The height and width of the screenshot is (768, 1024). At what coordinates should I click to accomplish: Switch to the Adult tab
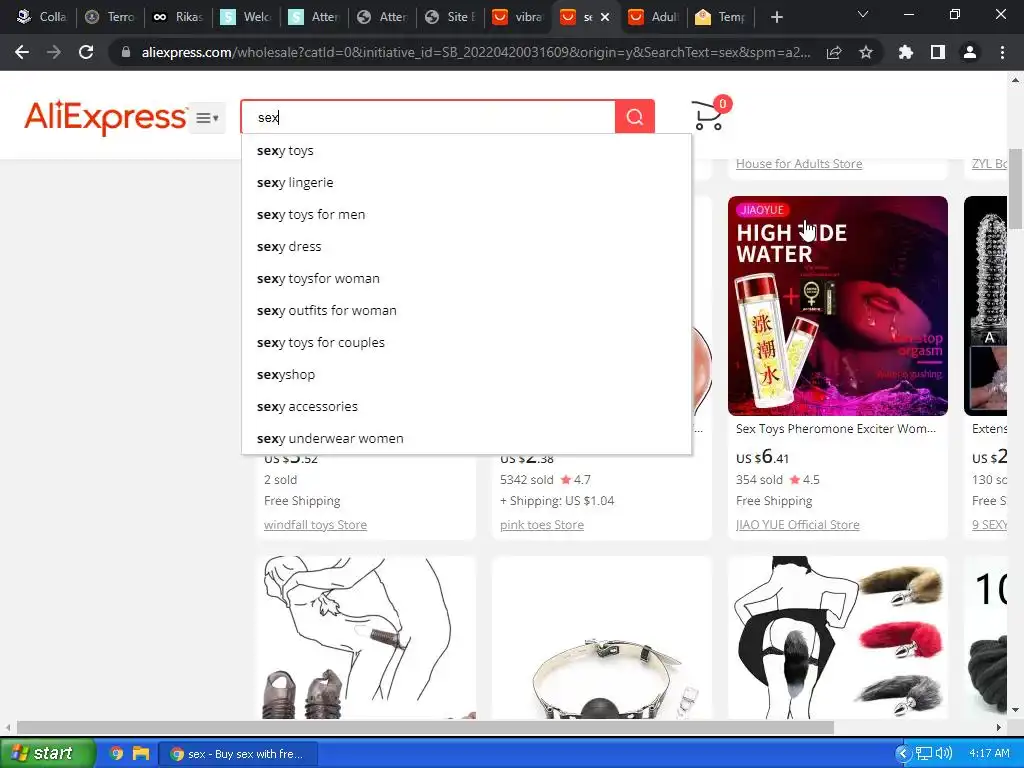653,17
